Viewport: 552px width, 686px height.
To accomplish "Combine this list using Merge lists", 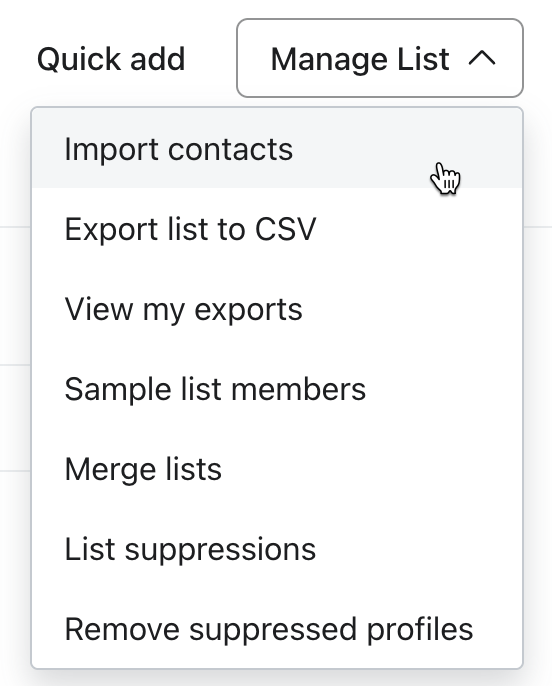I will click(x=277, y=469).
